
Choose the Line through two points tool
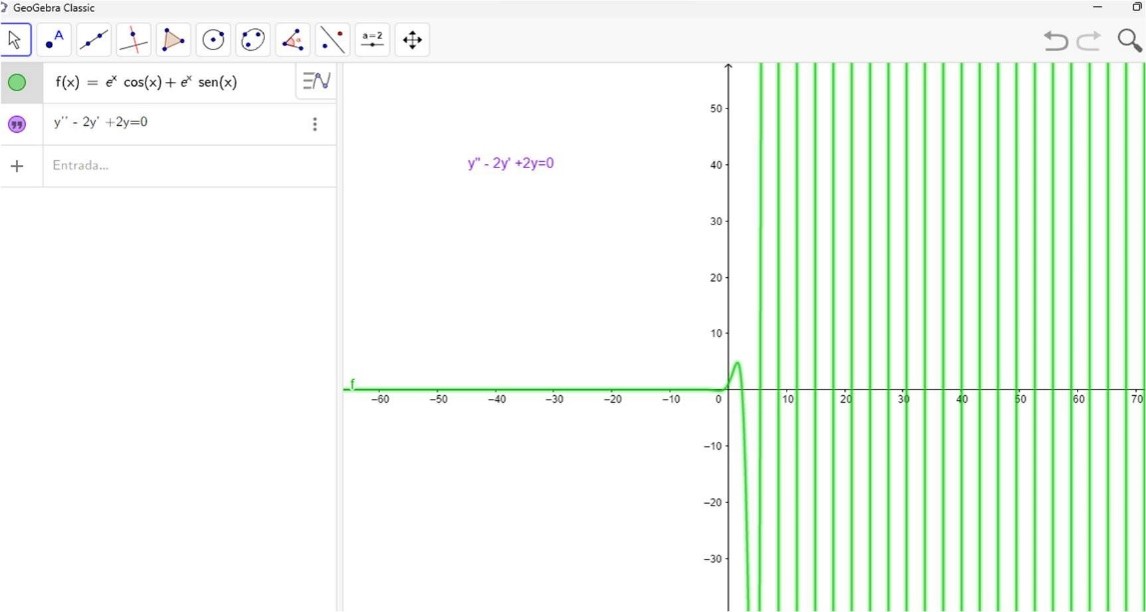click(x=94, y=40)
